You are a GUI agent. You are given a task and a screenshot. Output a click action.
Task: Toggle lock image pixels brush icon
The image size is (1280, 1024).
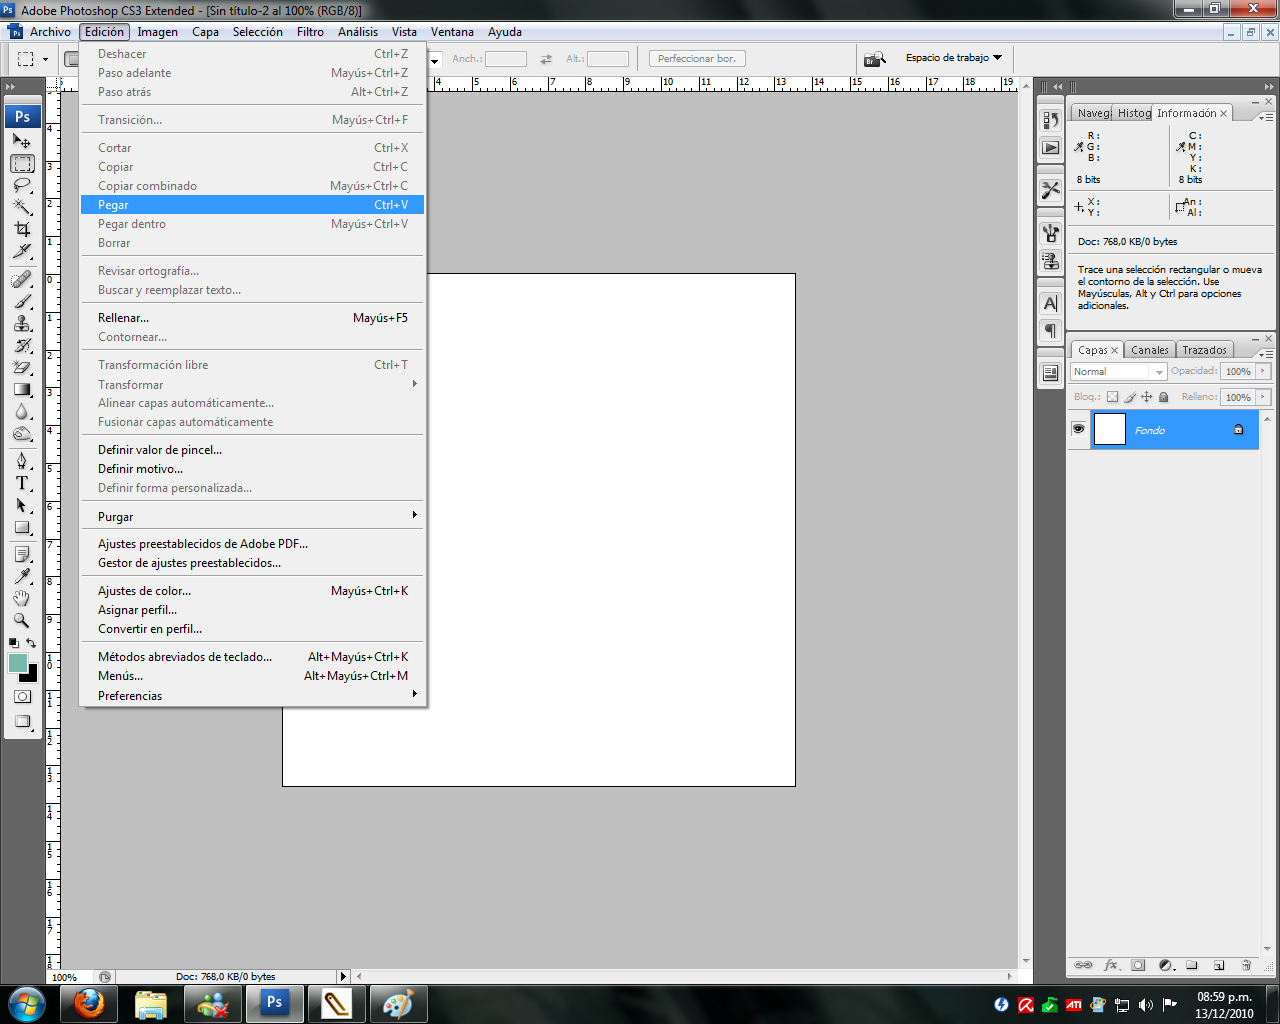[1130, 397]
